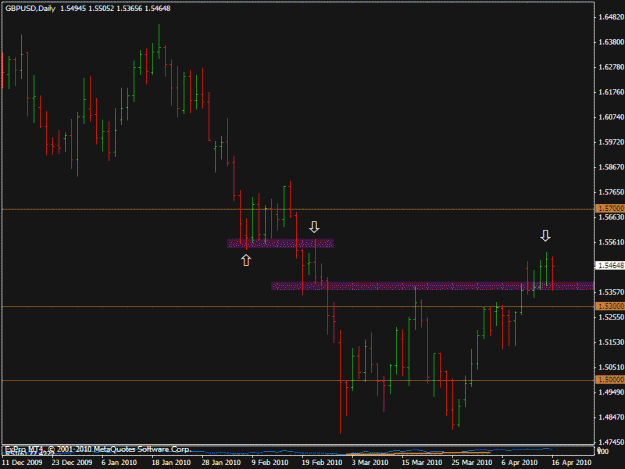Click the 18 Jan 2010 date label
The width and height of the screenshot is (625, 469).
[171, 463]
